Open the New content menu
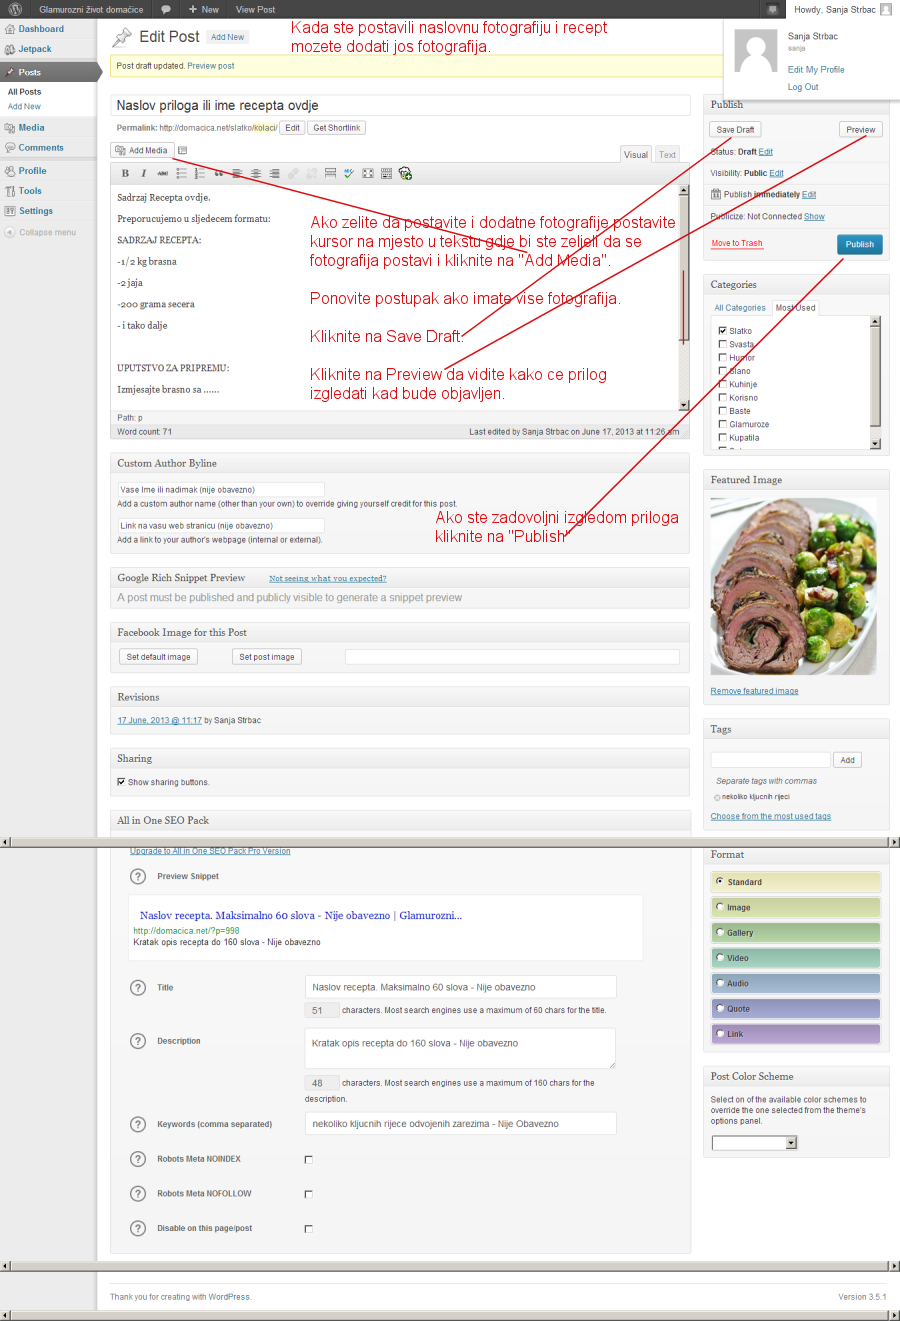 click(x=204, y=9)
